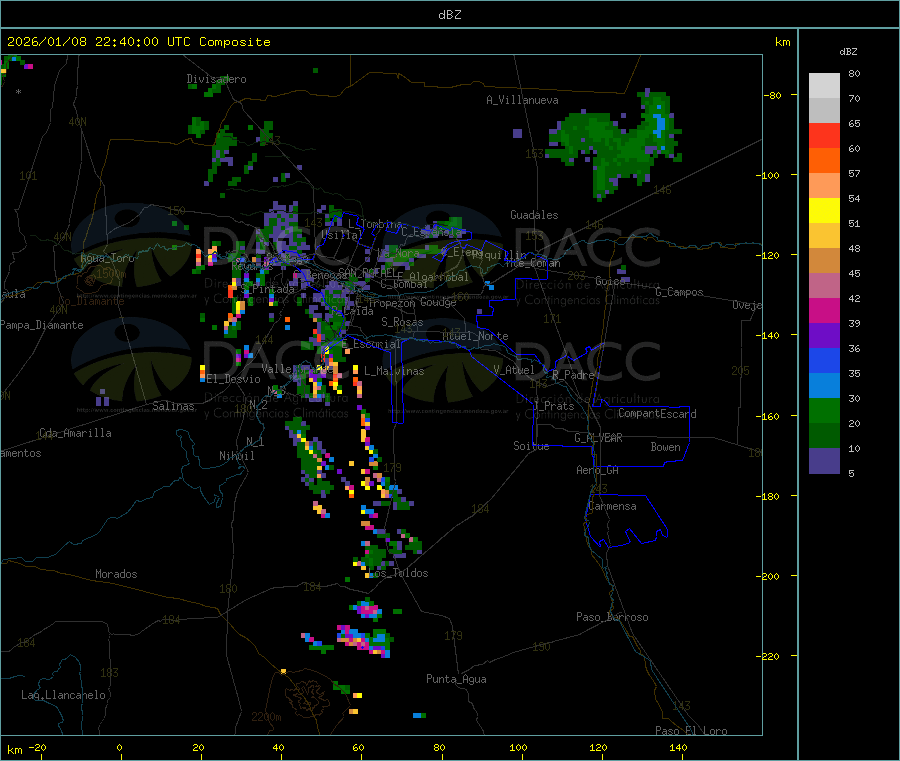Click the Aero_GA place label
Screen dimensions: 900x761
[x=597, y=471]
